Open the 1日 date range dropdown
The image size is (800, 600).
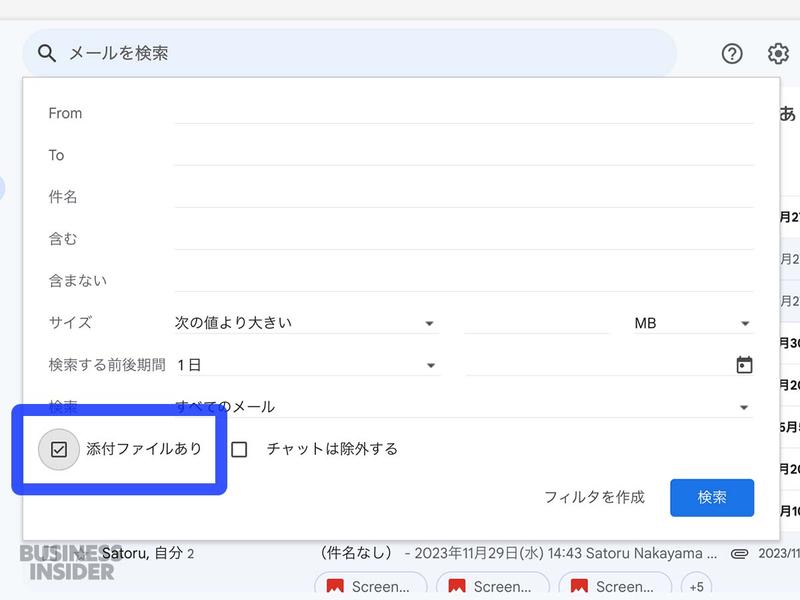click(430, 364)
